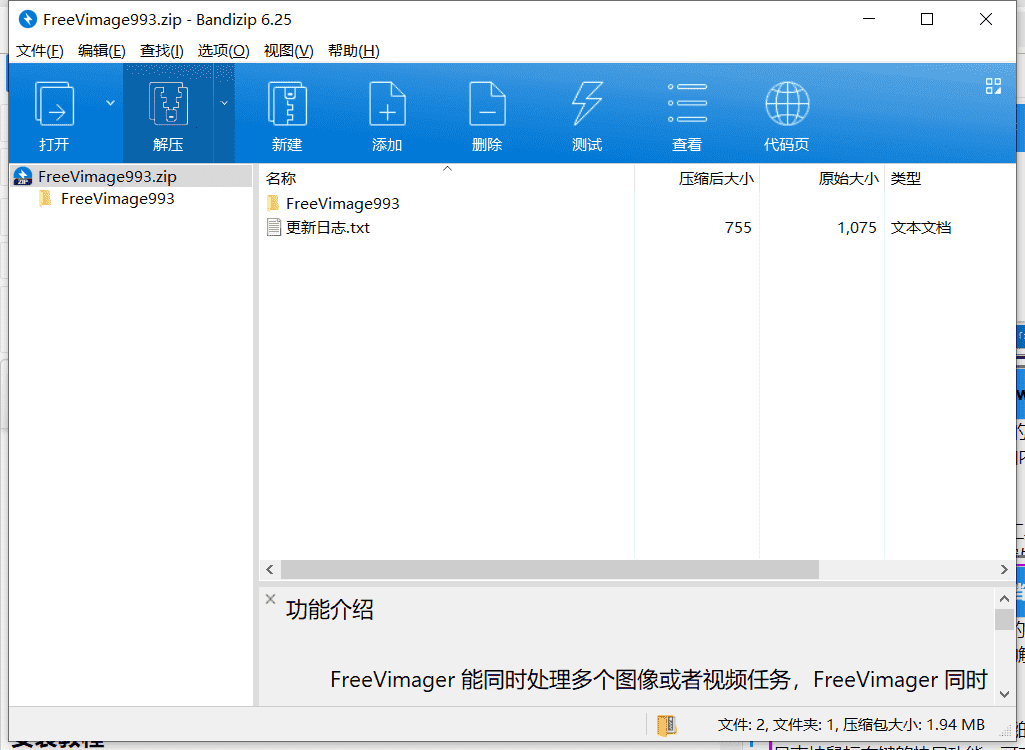Click the status bar file count text

click(x=851, y=725)
